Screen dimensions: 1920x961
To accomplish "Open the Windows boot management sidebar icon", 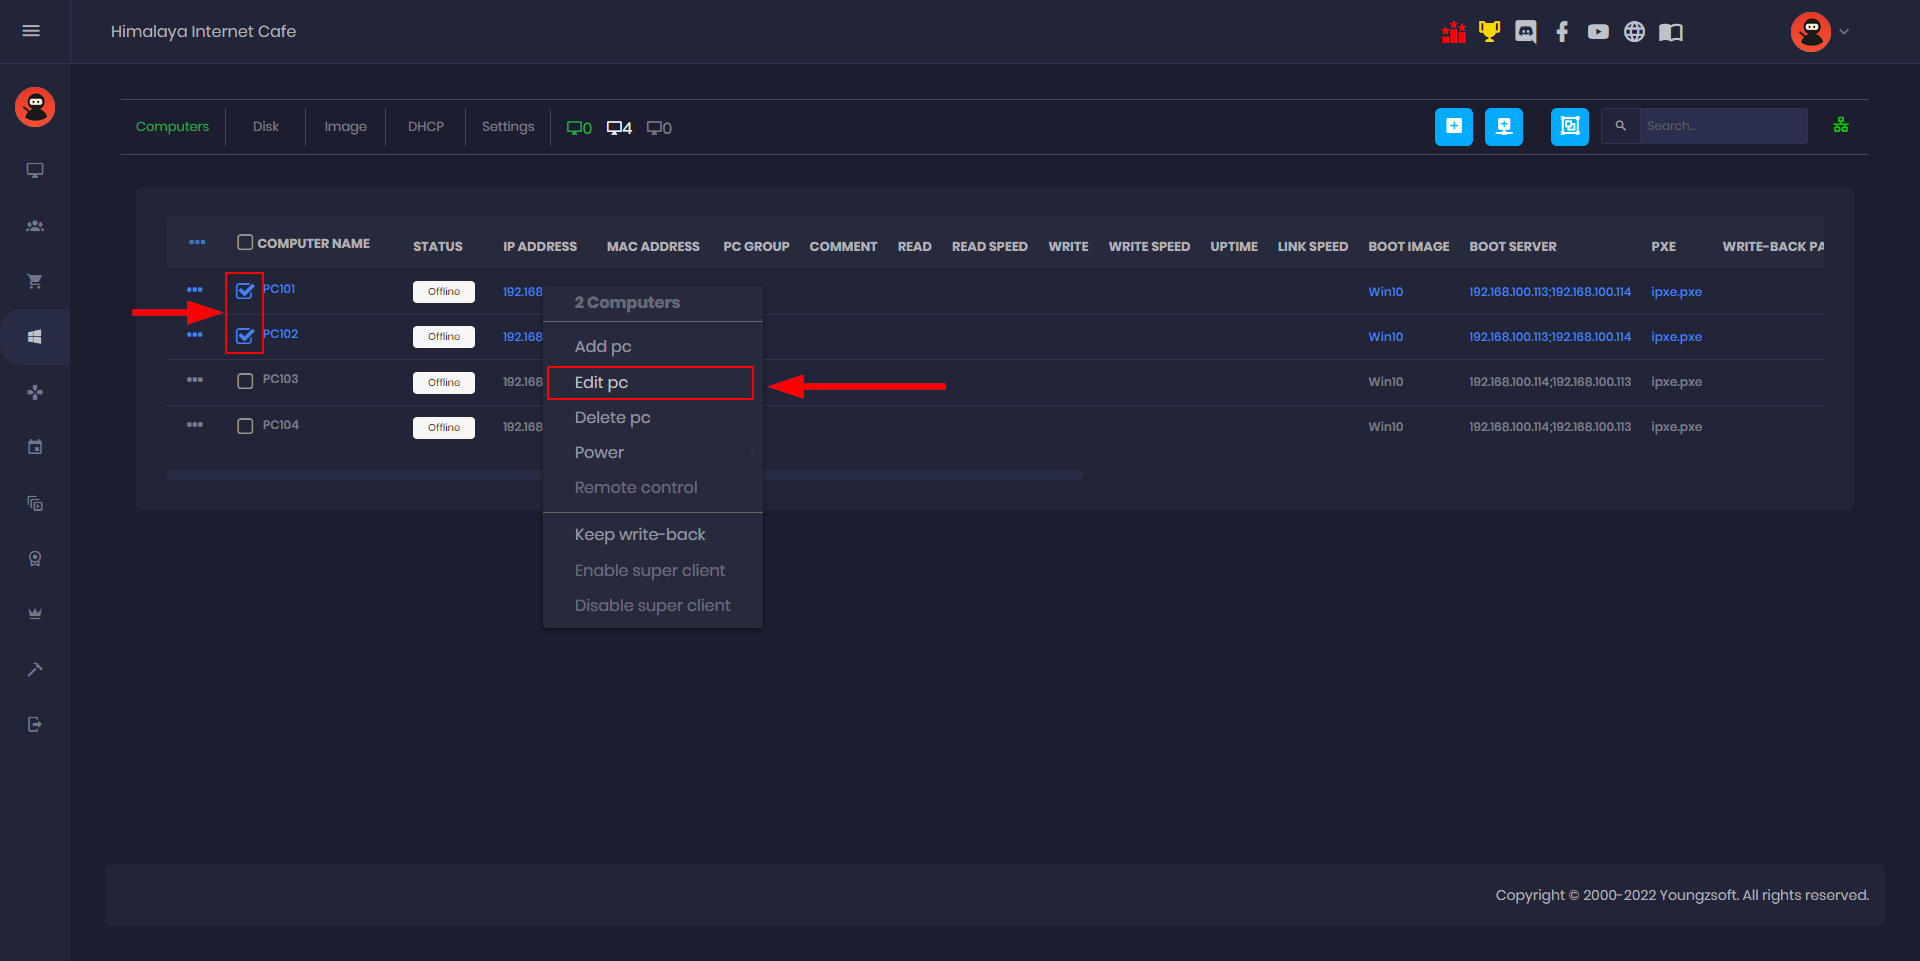I will (x=34, y=336).
